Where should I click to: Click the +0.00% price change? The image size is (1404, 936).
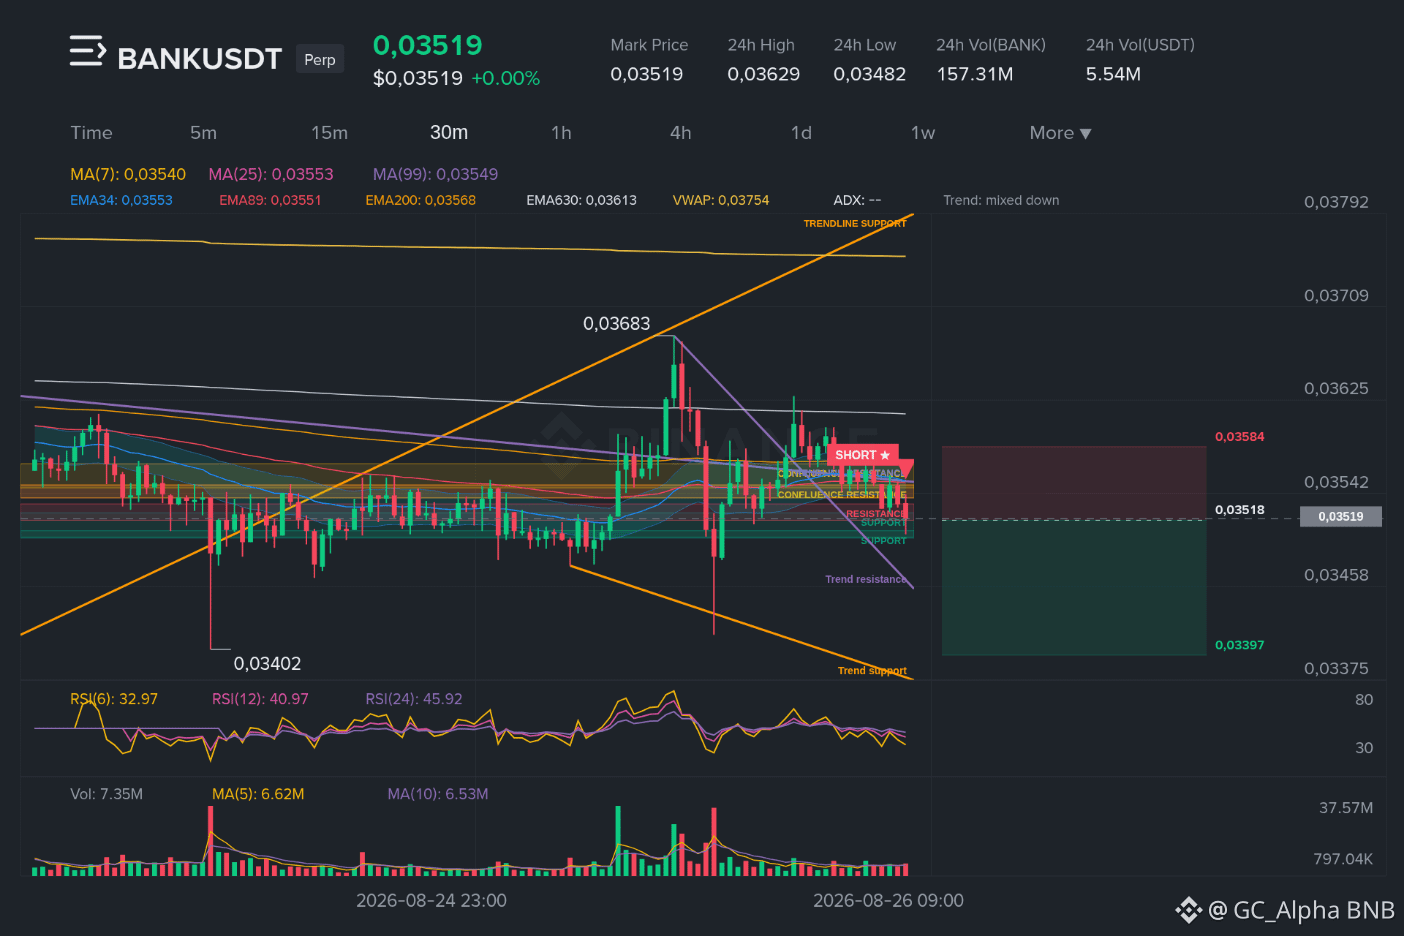(505, 78)
